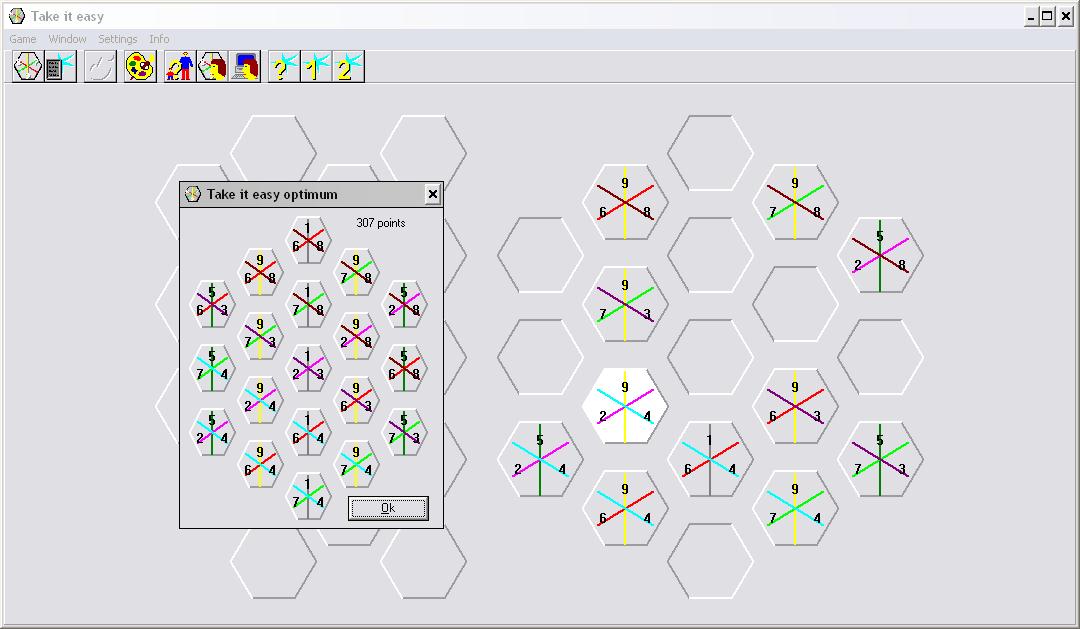Screen dimensions: 1080x629
Task: Click the 1-6-8 tile in the optimum dialog
Action: pos(308,240)
